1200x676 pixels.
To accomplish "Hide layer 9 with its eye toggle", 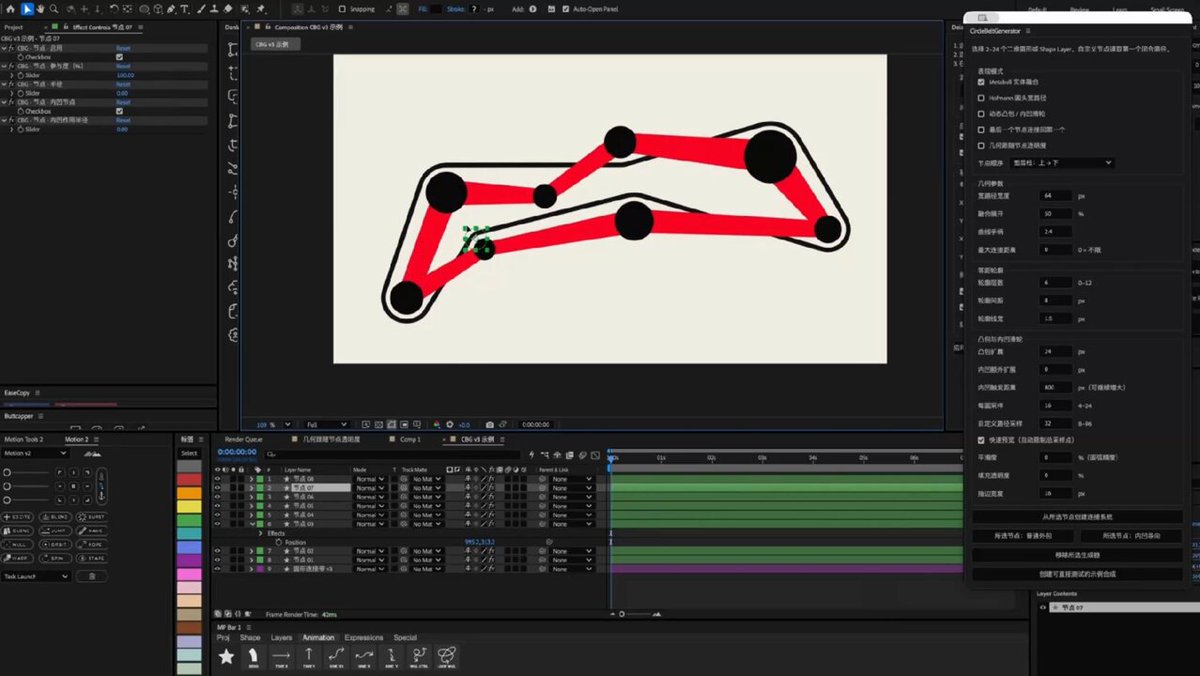I will [x=218, y=568].
